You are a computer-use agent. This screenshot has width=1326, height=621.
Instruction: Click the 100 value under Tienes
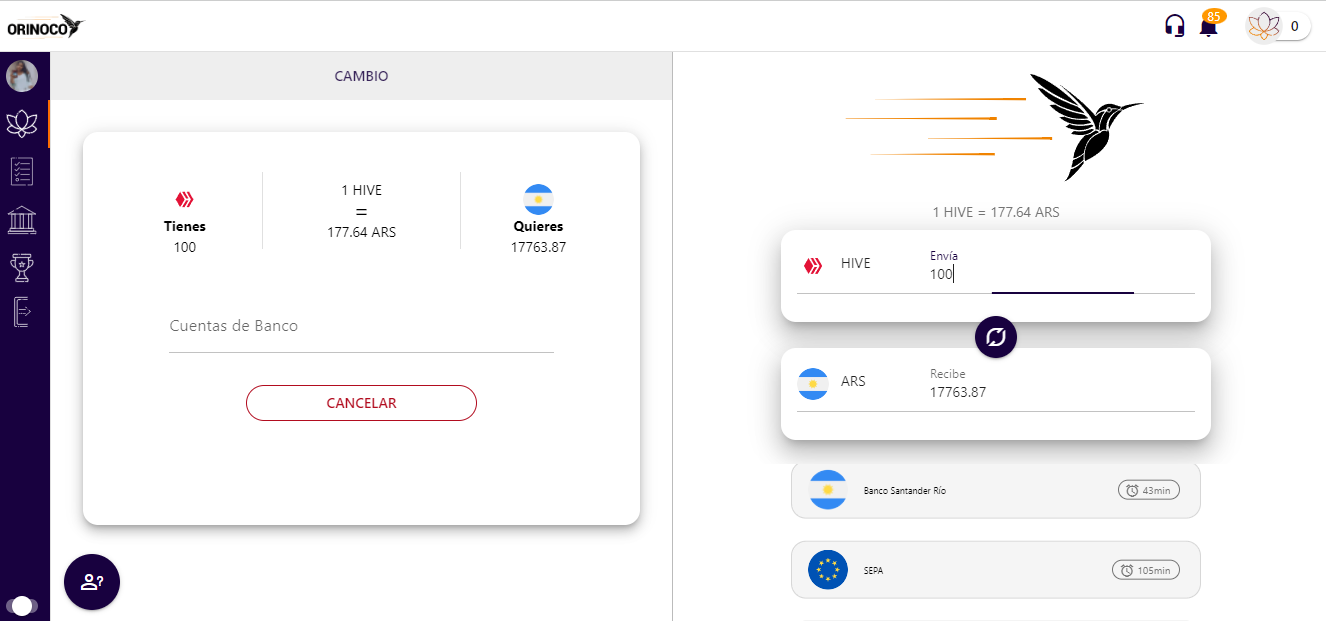pyautogui.click(x=185, y=247)
